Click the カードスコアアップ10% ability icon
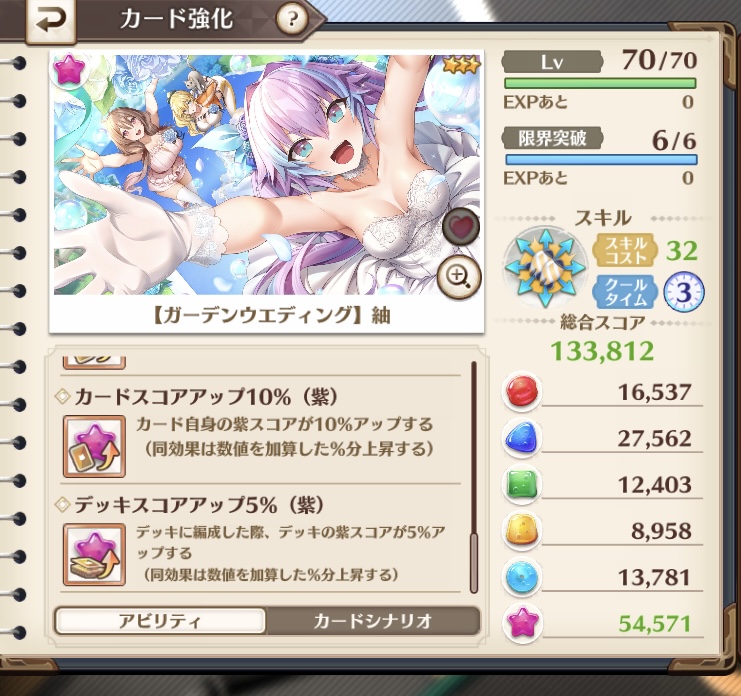 pos(95,446)
